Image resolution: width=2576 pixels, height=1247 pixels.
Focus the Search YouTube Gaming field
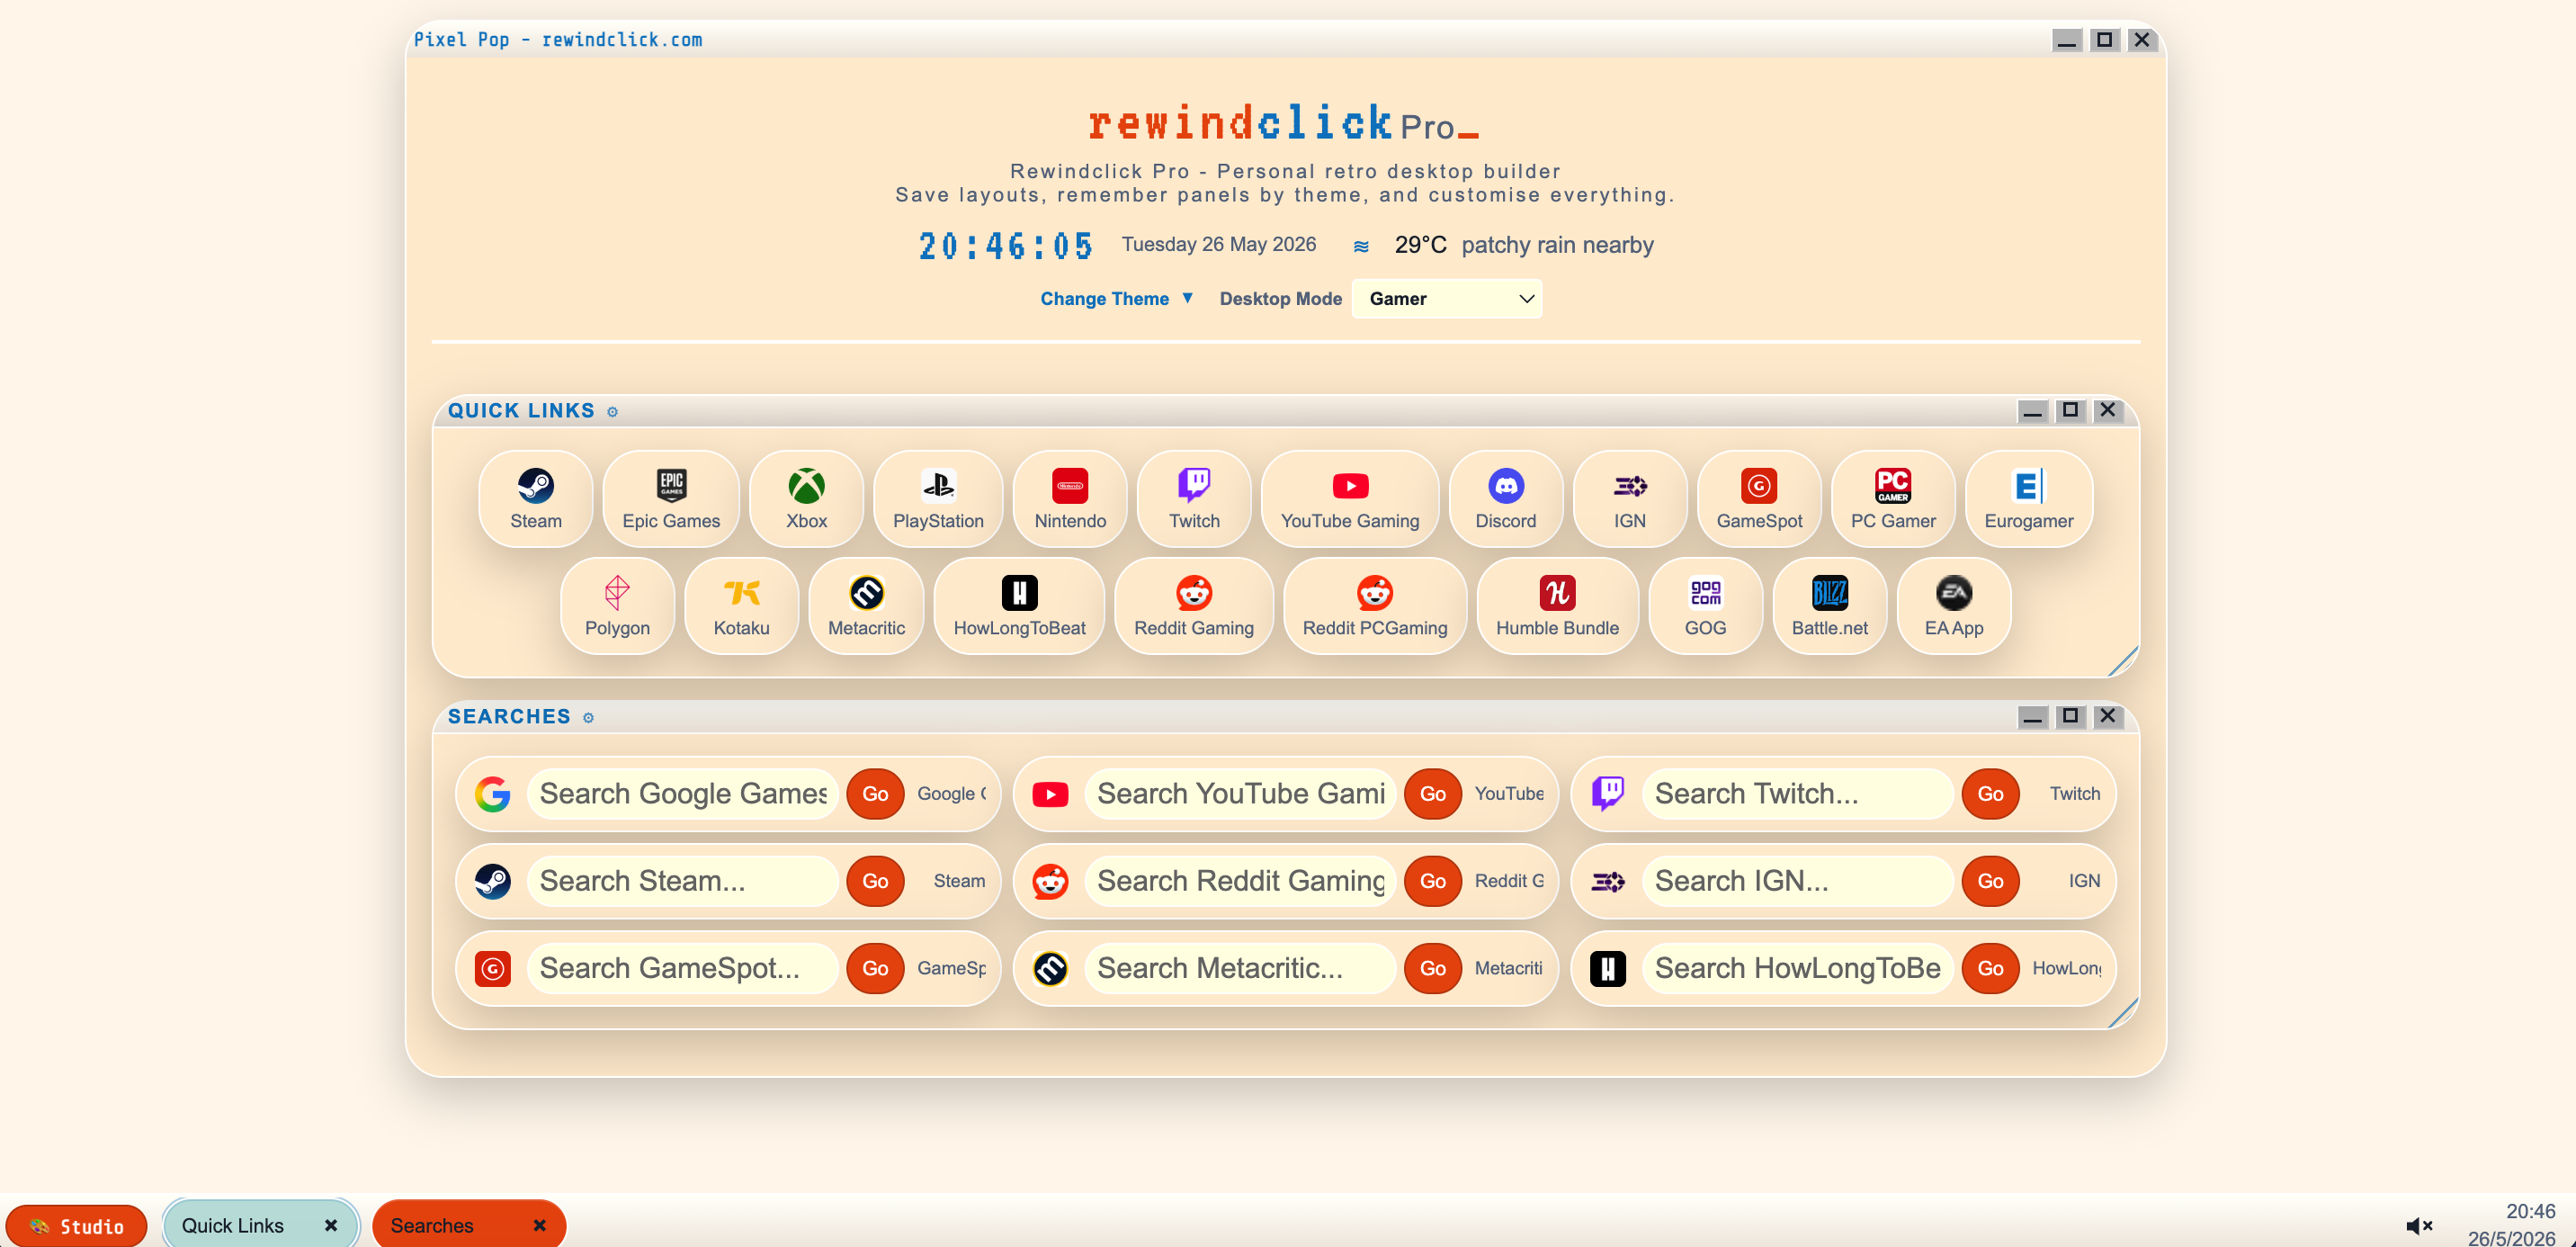click(x=1240, y=794)
